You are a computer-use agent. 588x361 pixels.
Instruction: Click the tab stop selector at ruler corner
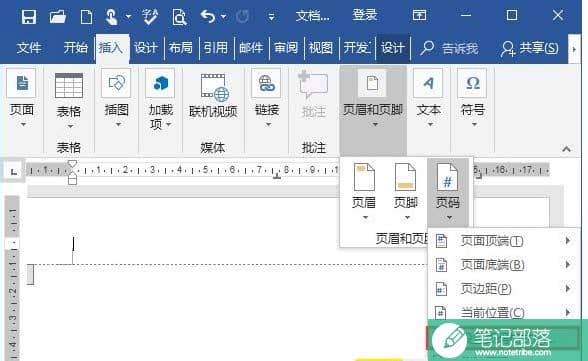pos(14,171)
